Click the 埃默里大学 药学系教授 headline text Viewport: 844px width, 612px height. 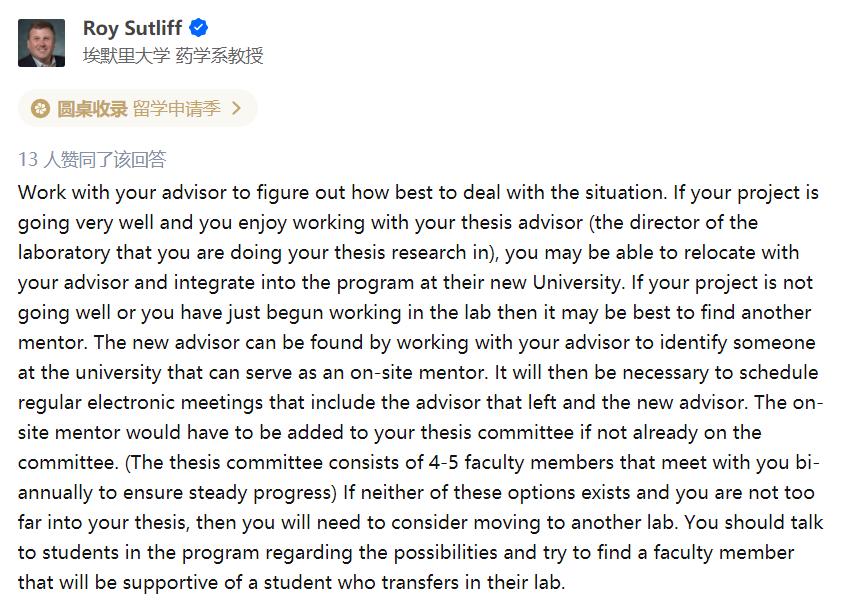pyautogui.click(x=172, y=56)
